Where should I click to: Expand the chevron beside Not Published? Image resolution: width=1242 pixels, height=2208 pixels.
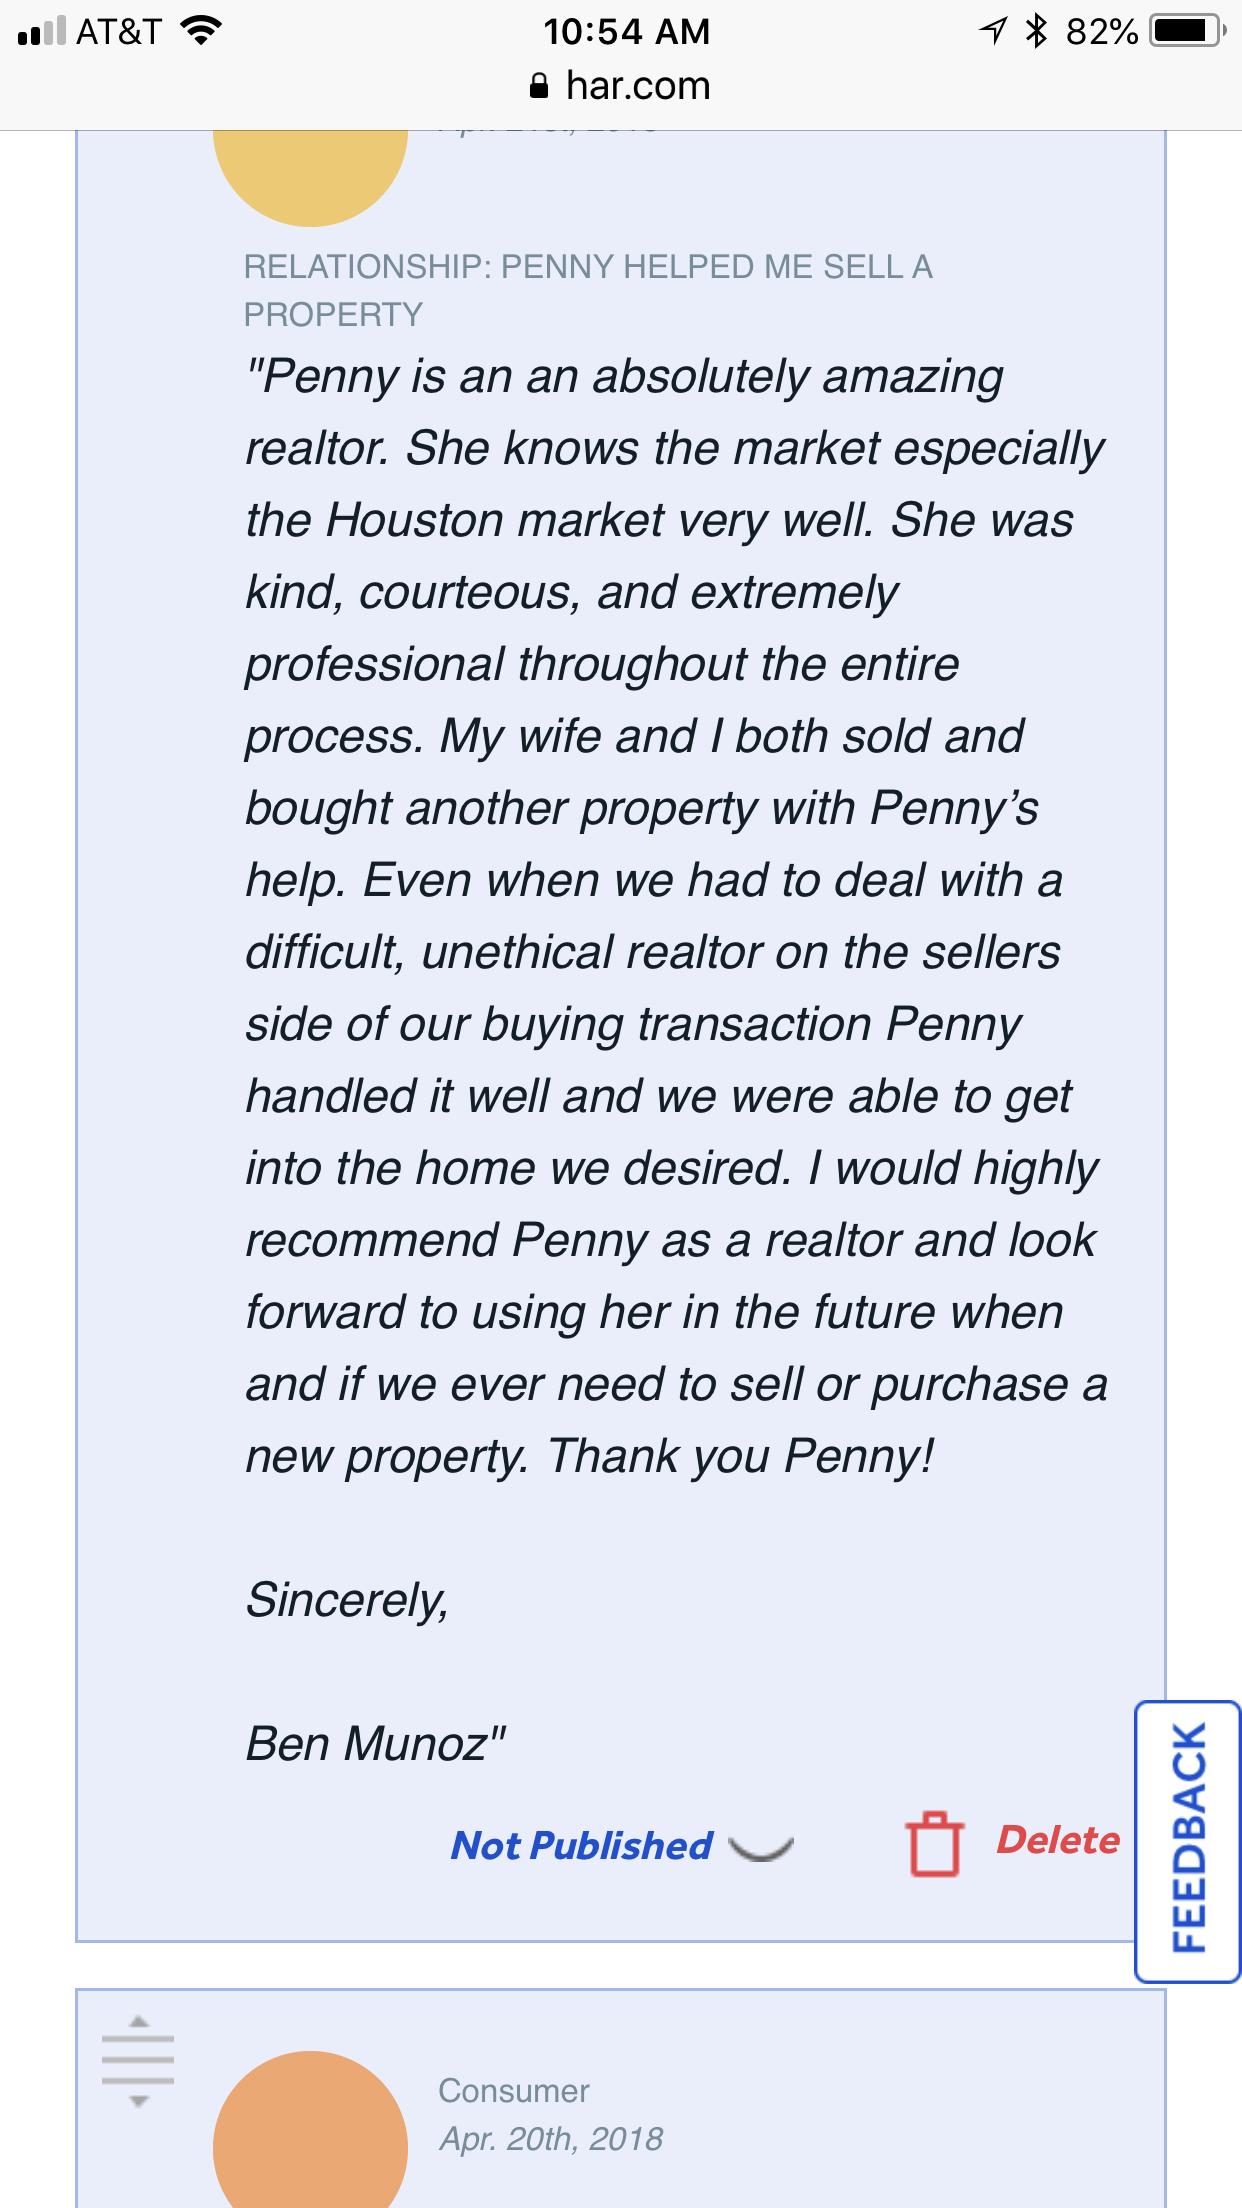tap(761, 1848)
